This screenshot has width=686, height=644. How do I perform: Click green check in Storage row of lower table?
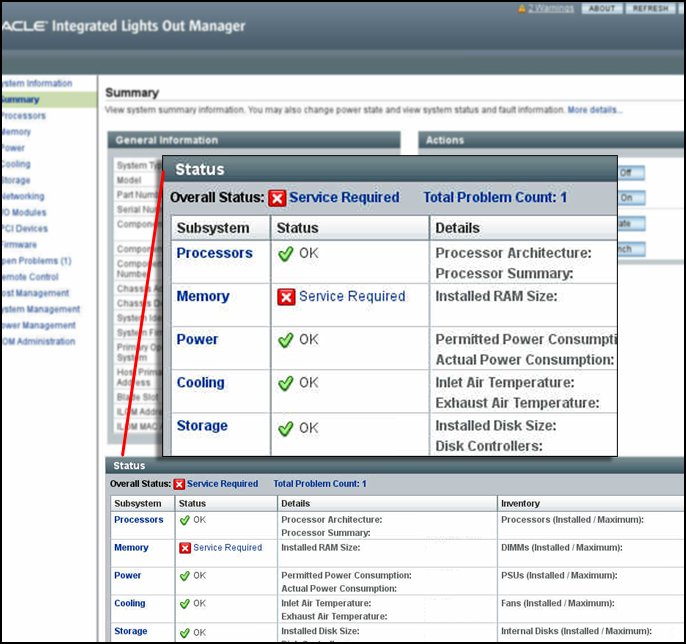(x=185, y=633)
